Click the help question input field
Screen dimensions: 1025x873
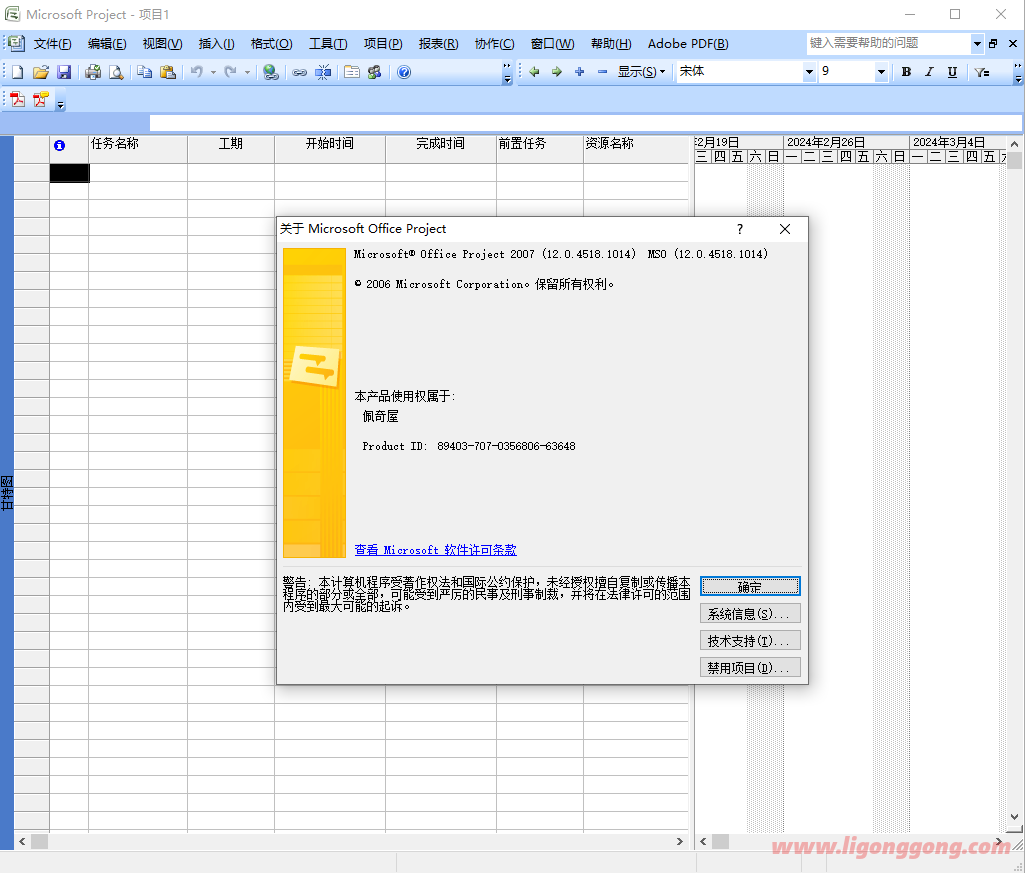(888, 44)
